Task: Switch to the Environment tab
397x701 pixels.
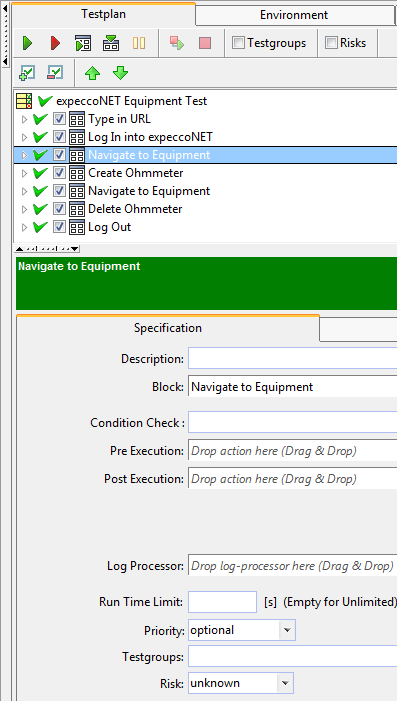Action: click(x=294, y=15)
